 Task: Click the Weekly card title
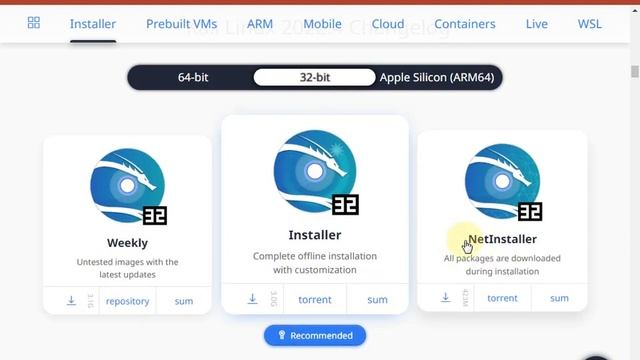(127, 243)
